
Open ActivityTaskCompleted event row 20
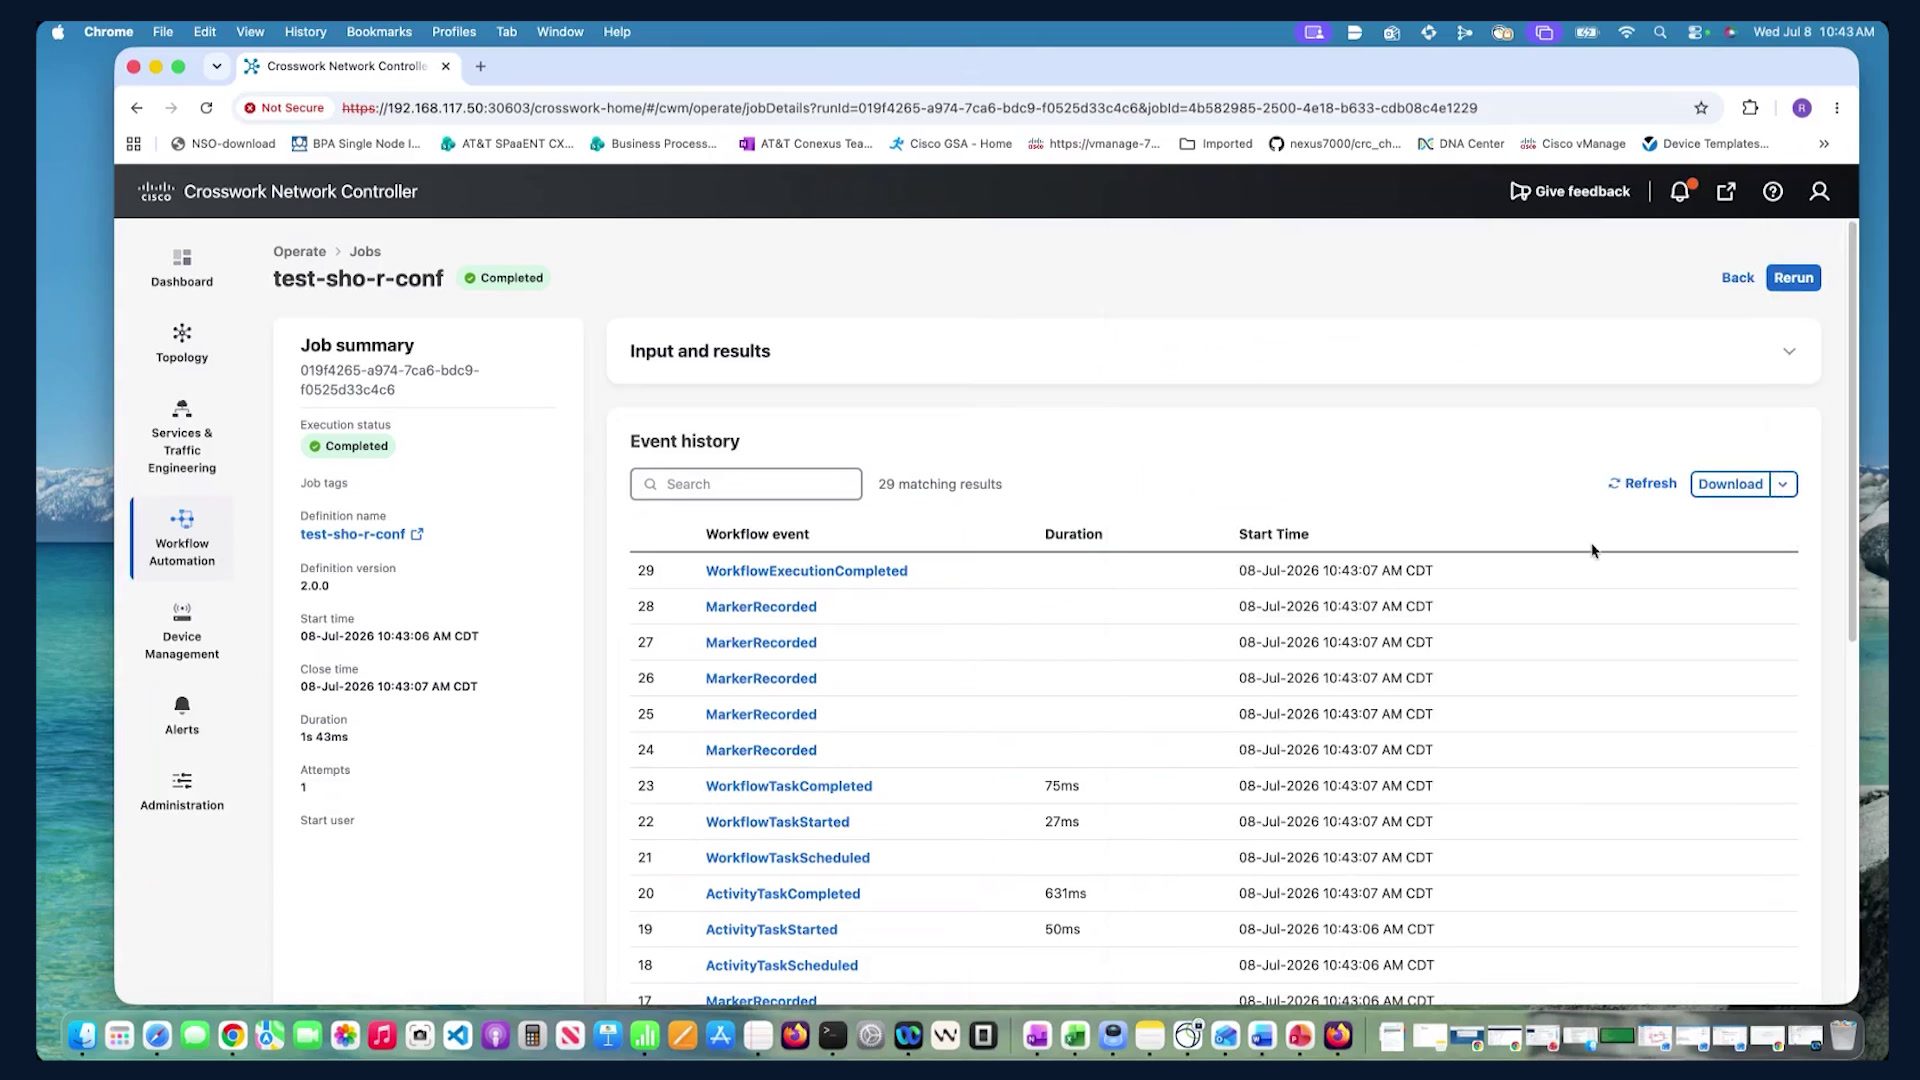pyautogui.click(x=783, y=894)
